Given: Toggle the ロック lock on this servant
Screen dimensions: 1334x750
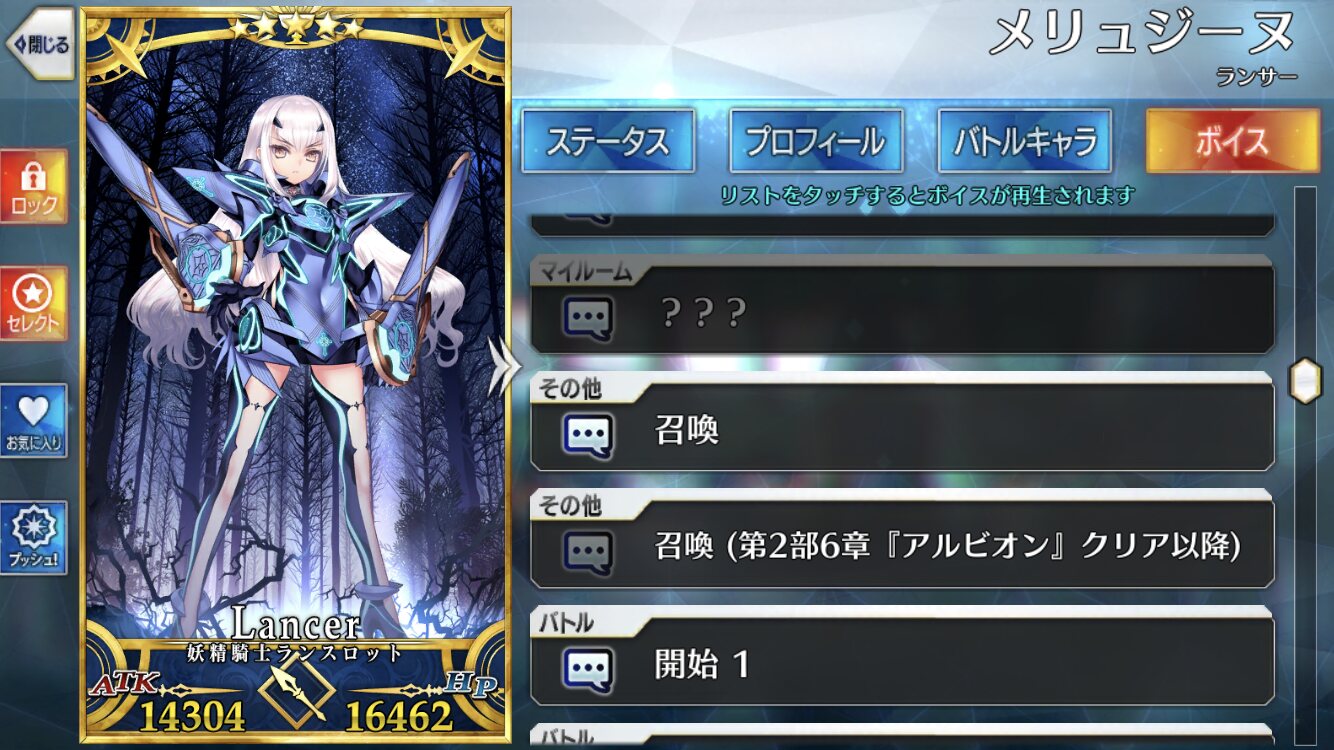Looking at the screenshot, I should pos(34,187).
